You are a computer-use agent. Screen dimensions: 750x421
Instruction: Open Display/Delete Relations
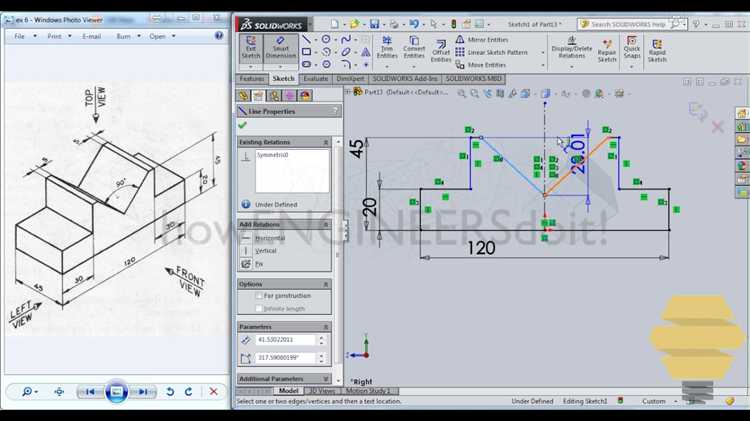click(572, 47)
